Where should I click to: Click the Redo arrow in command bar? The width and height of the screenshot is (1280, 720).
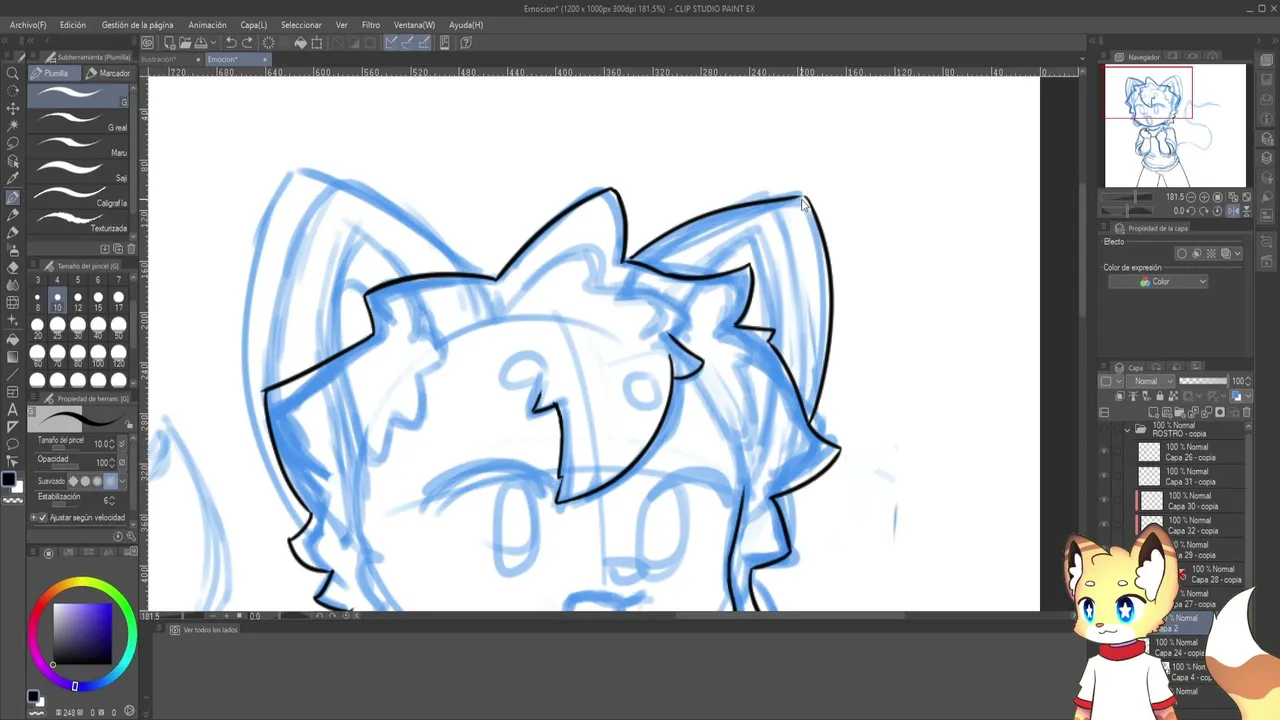click(247, 42)
